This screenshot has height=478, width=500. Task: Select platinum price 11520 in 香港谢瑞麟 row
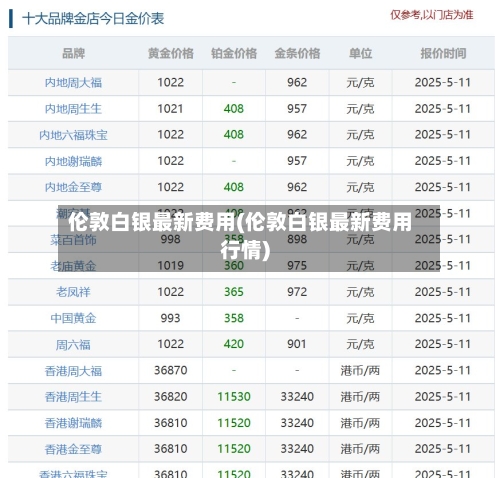[x=234, y=423]
